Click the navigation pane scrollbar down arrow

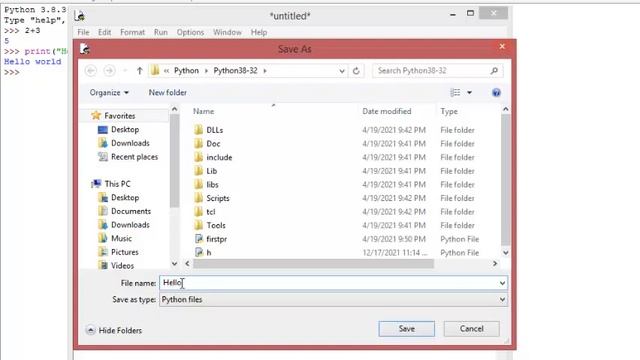coord(174,264)
